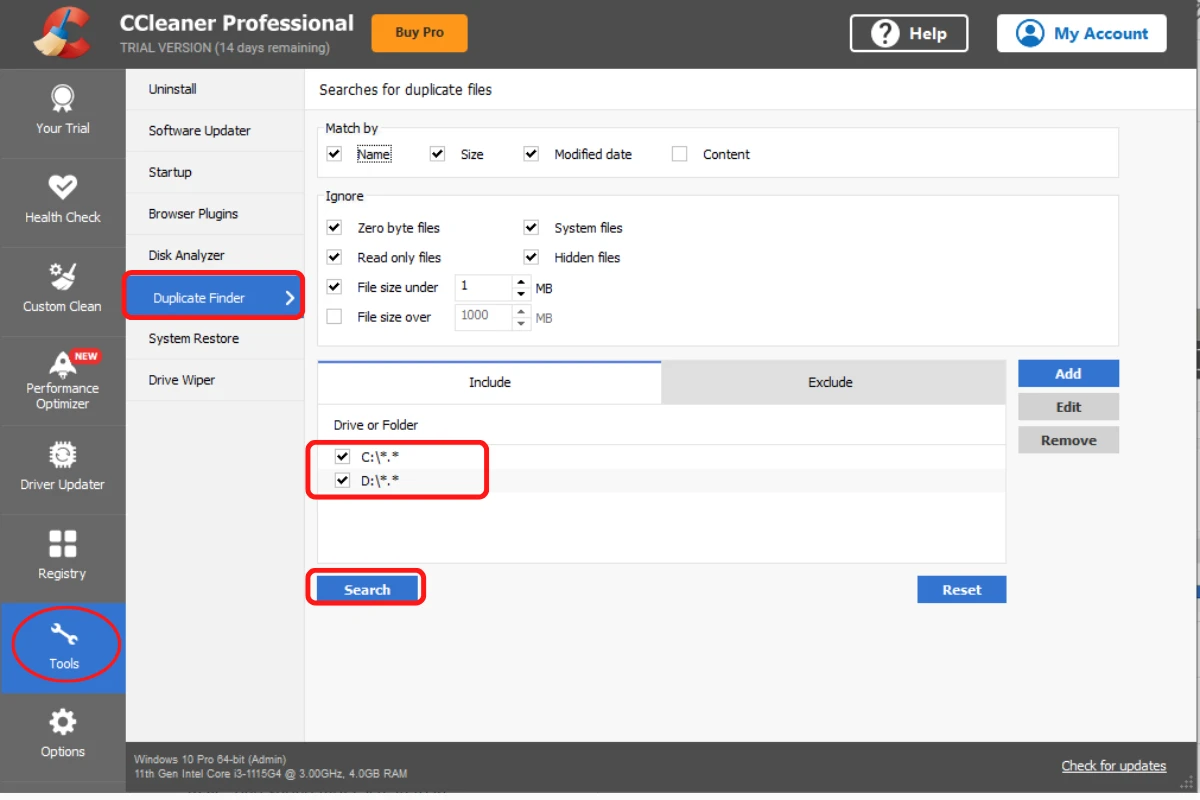The image size is (1200, 800).
Task: Open Options settings
Action: pyautogui.click(x=62, y=736)
